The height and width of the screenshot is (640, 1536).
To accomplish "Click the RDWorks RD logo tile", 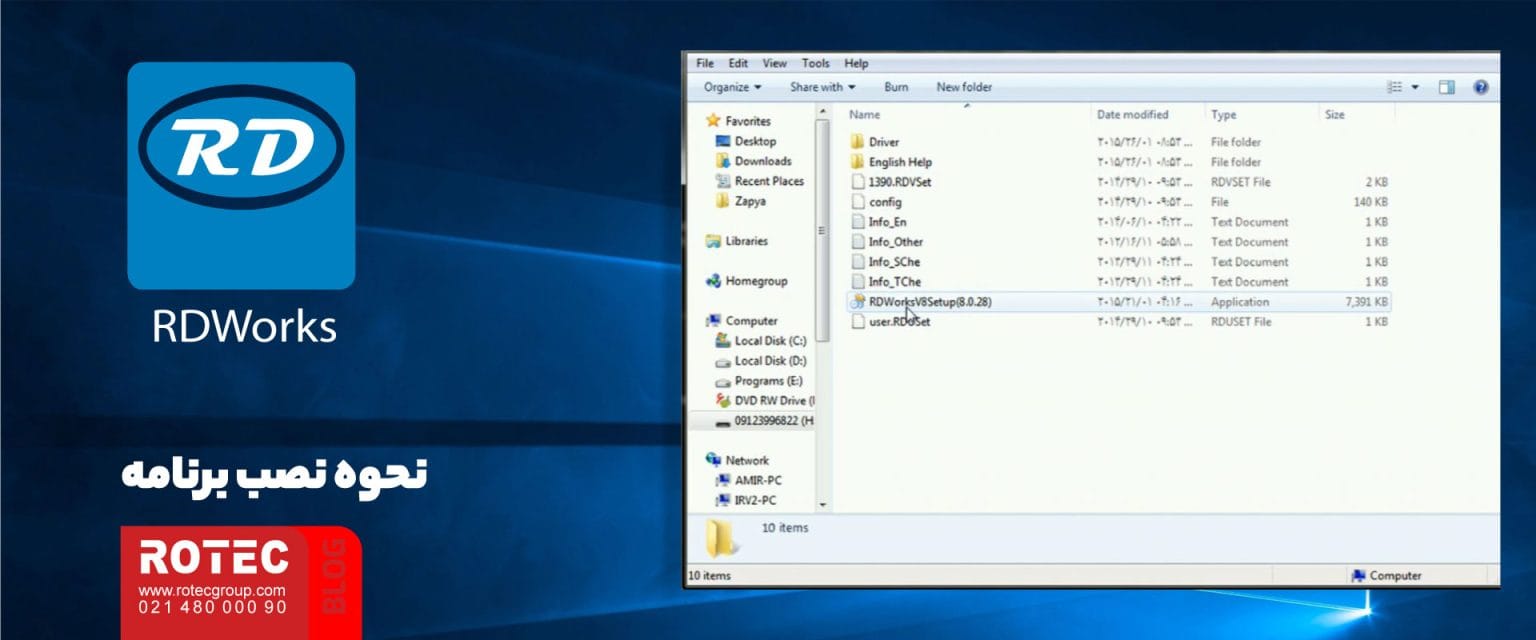I will [x=241, y=176].
